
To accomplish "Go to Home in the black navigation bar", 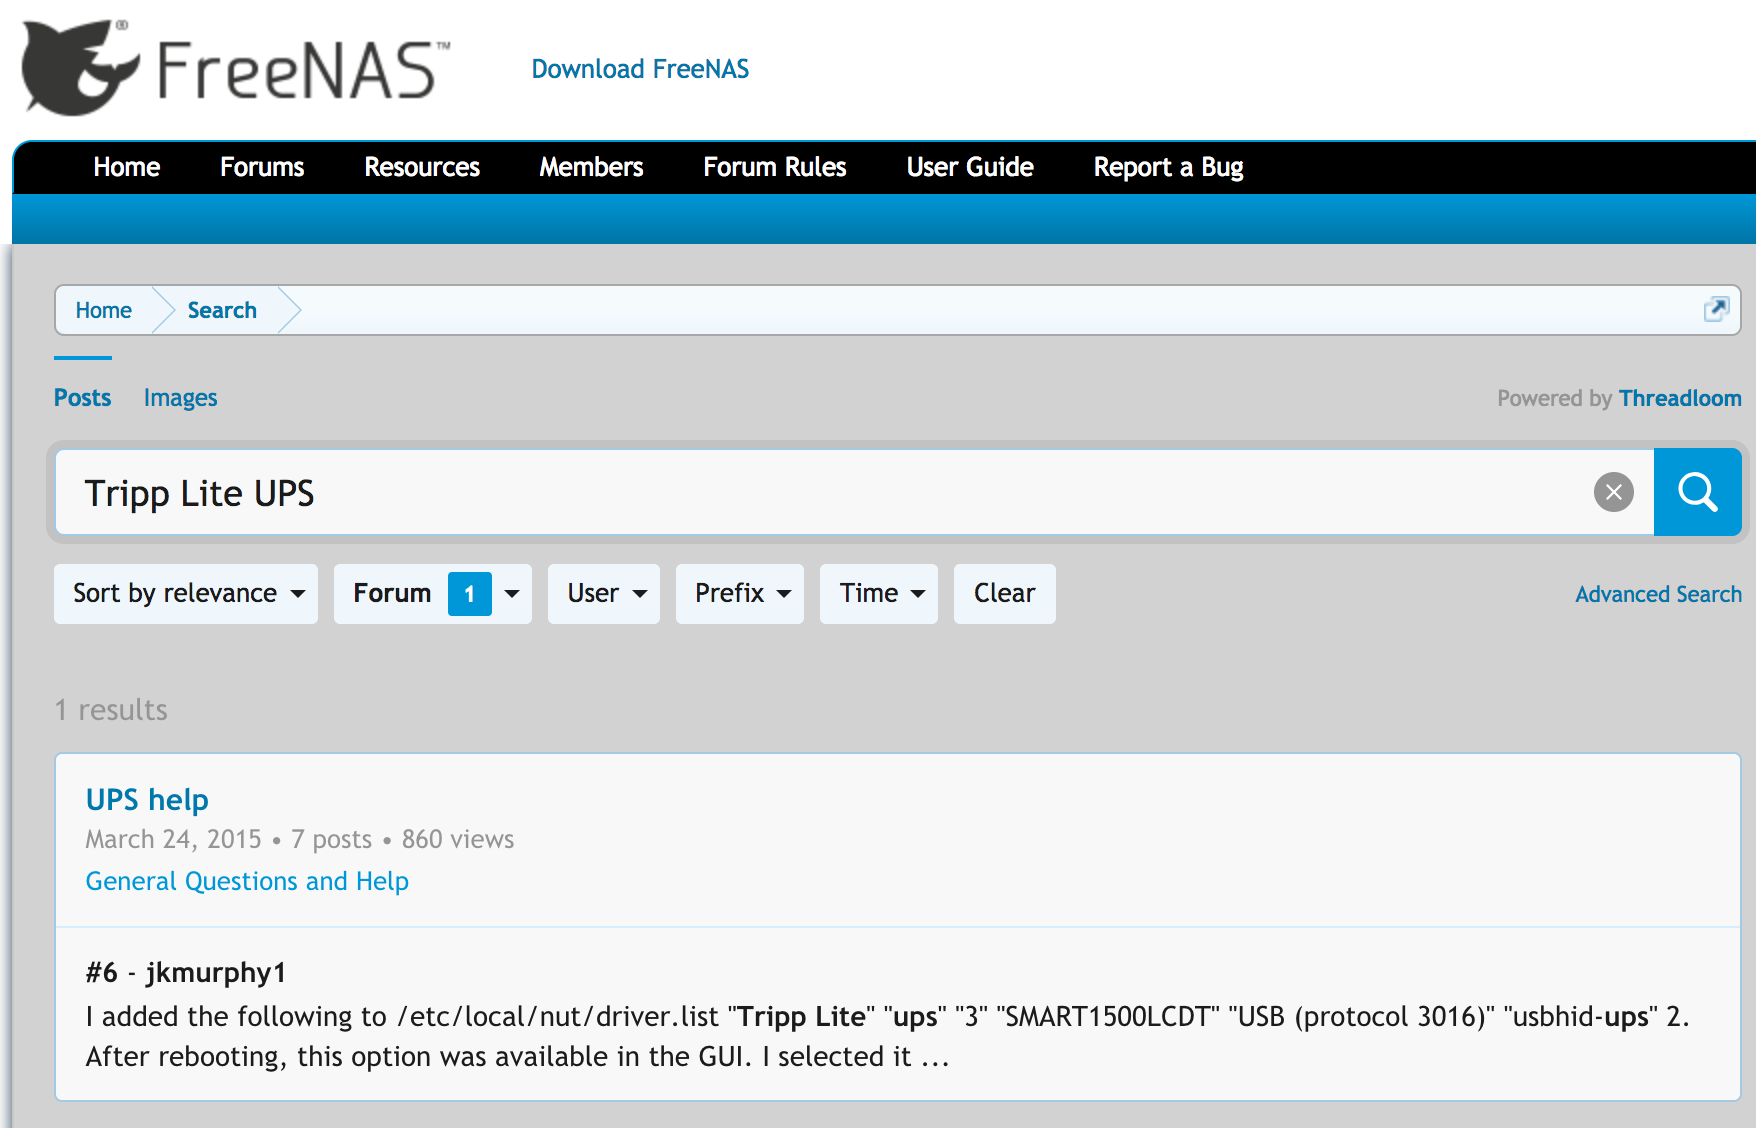I will (127, 167).
